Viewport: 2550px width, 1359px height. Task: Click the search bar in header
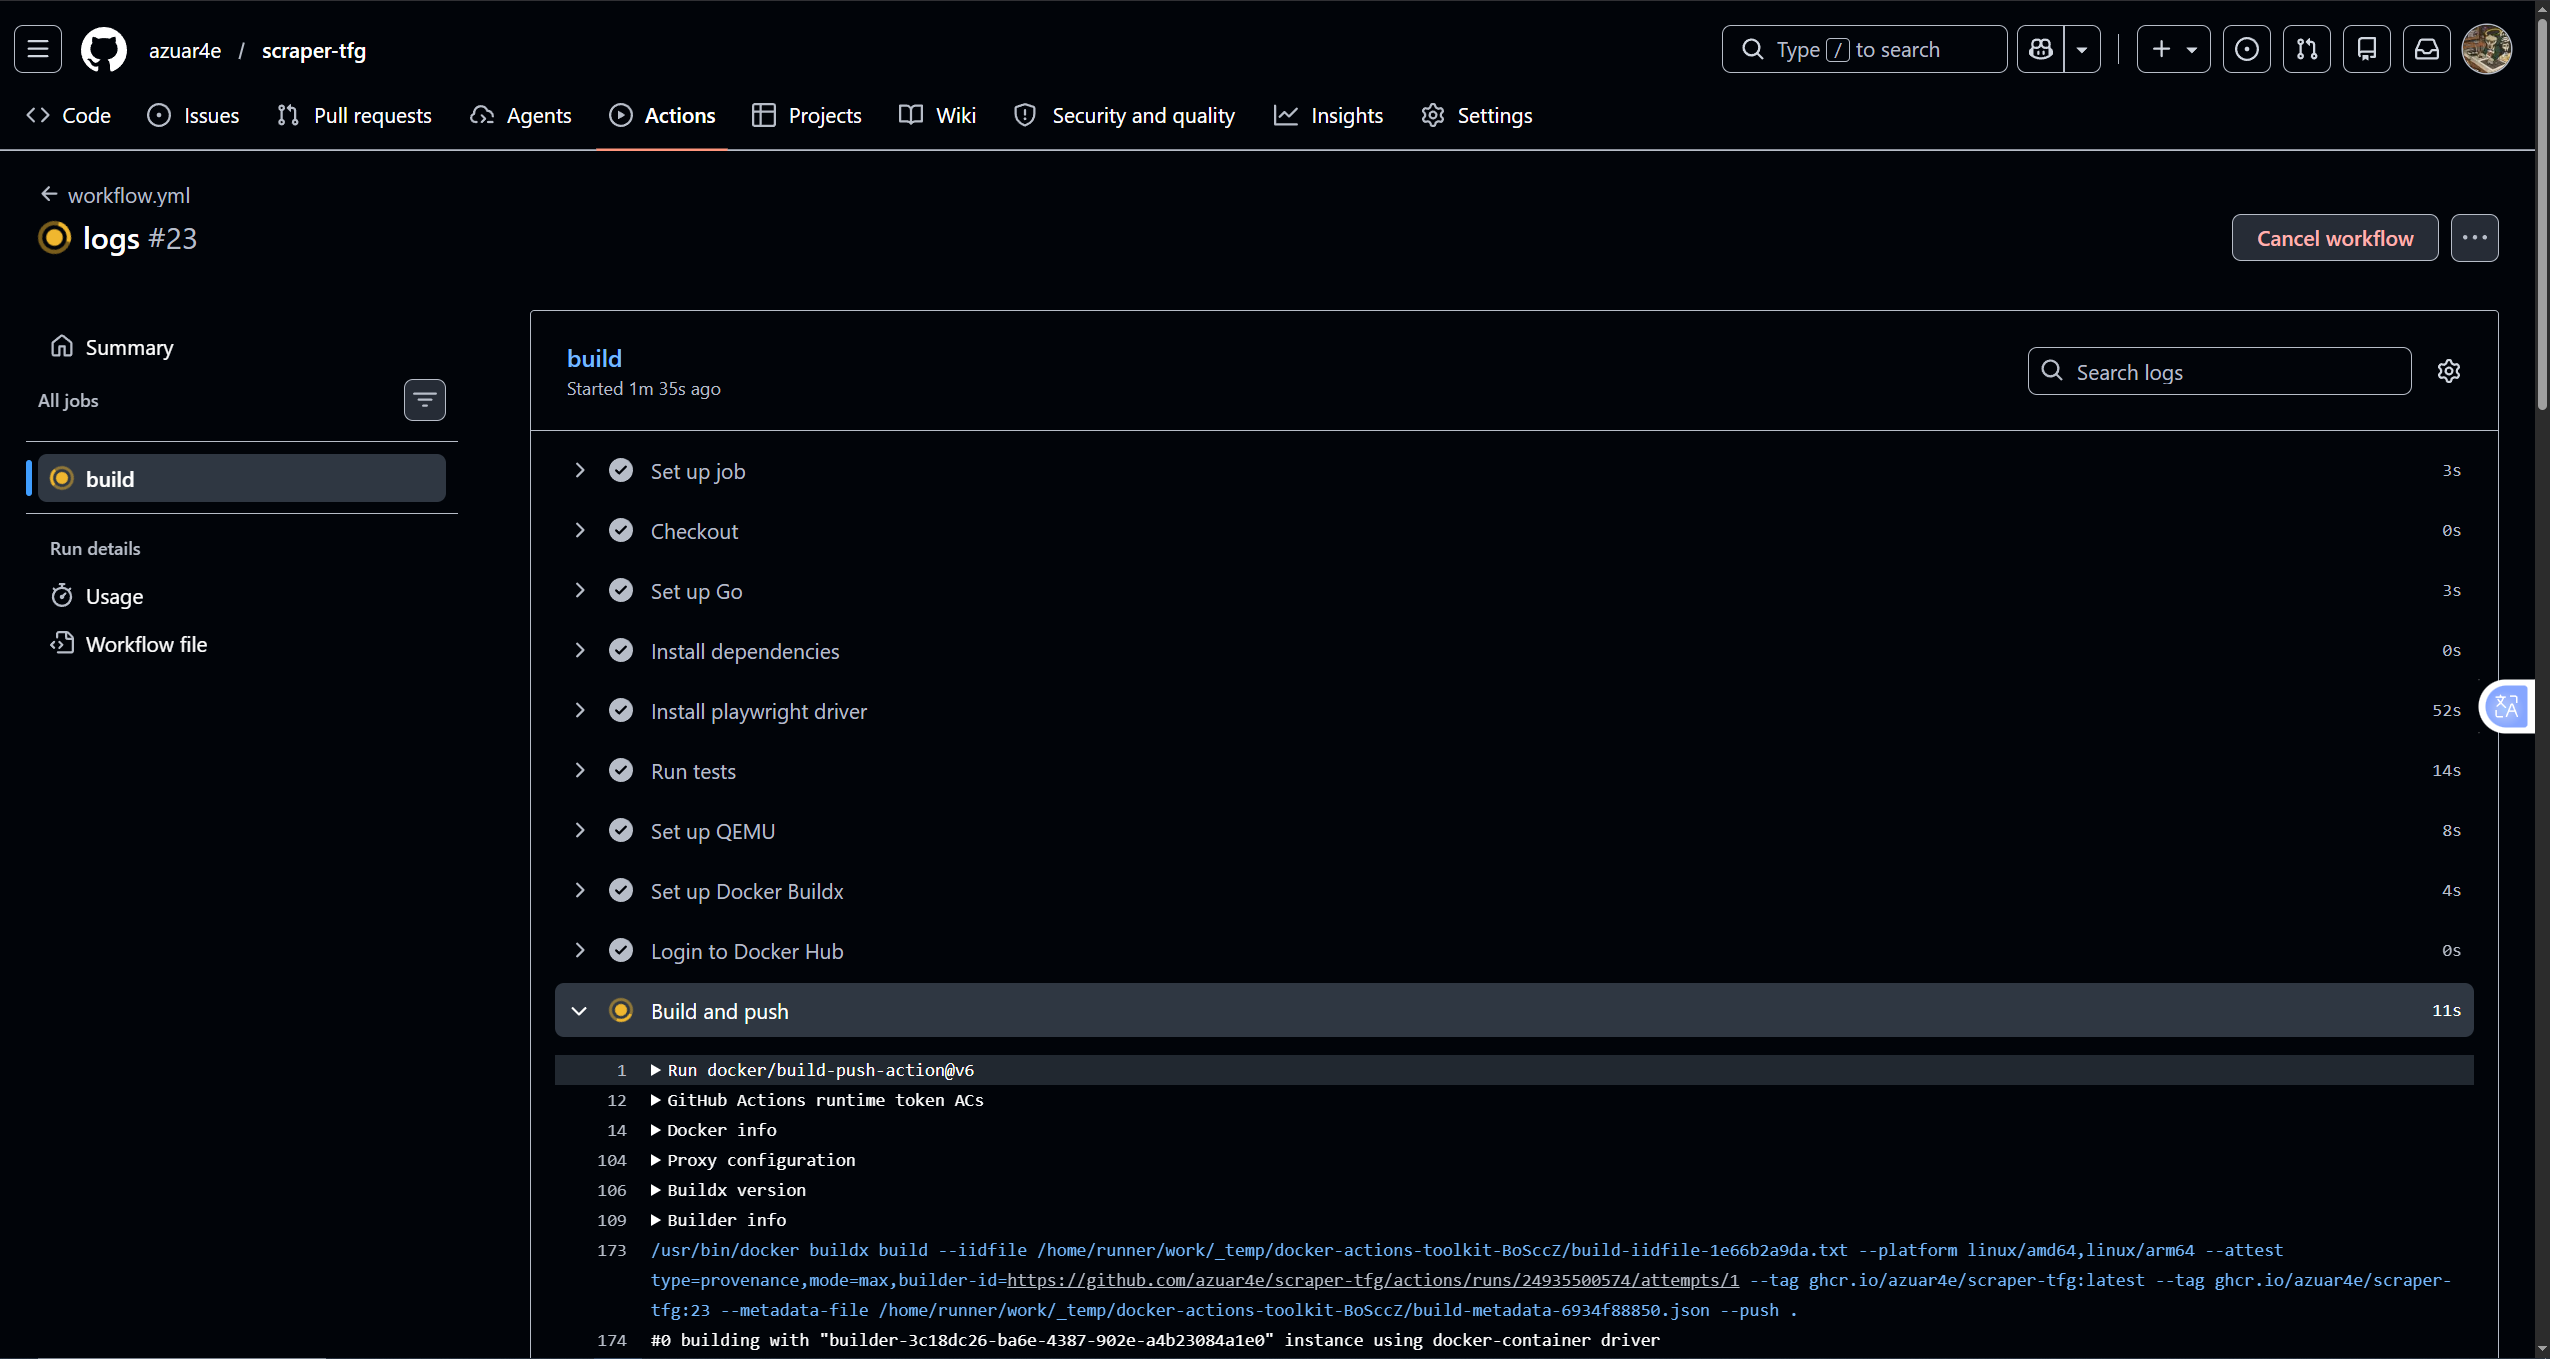pos(1864,49)
